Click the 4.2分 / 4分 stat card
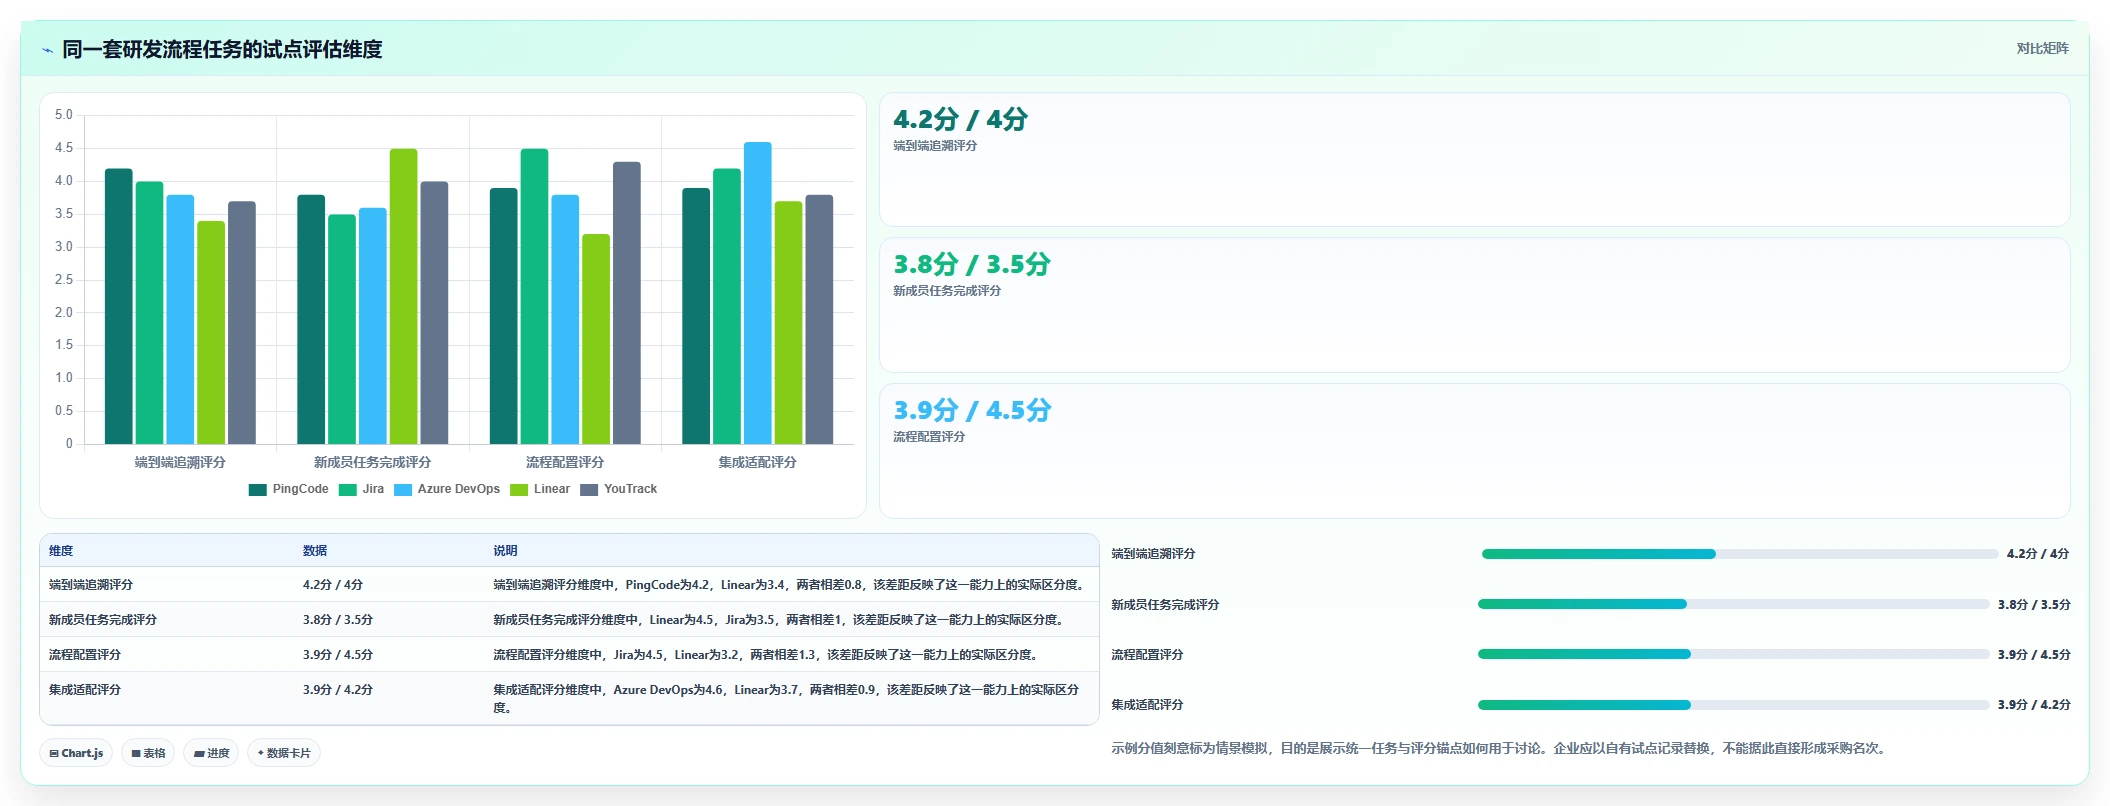The image size is (2110, 806). (1474, 160)
